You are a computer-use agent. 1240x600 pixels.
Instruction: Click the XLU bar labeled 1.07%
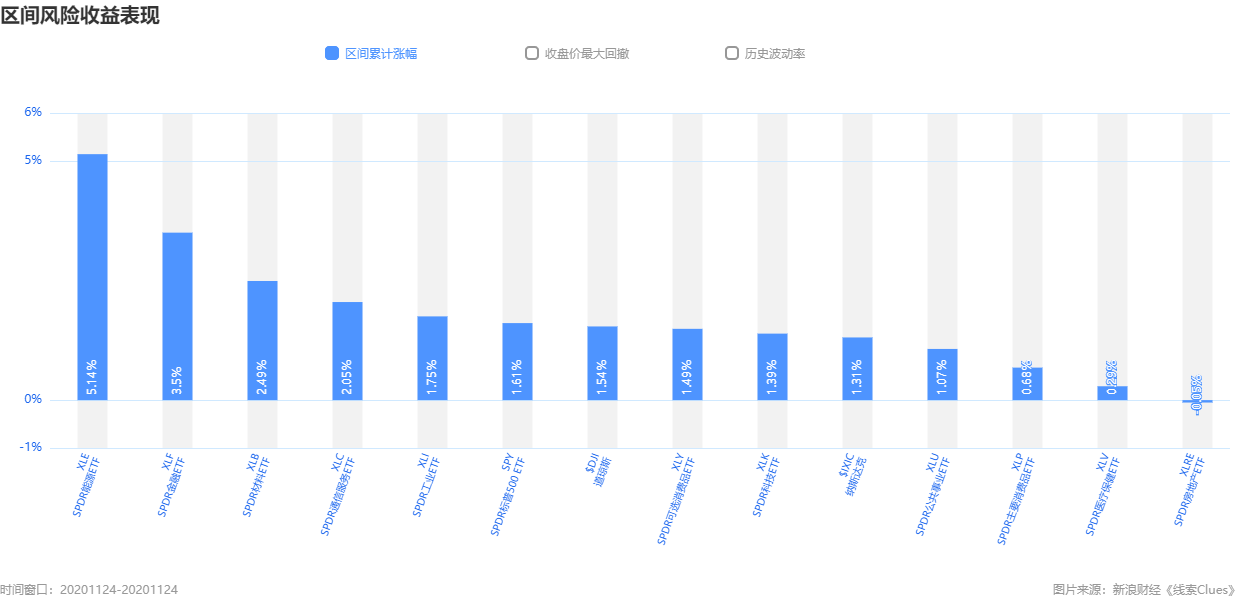pos(943,374)
